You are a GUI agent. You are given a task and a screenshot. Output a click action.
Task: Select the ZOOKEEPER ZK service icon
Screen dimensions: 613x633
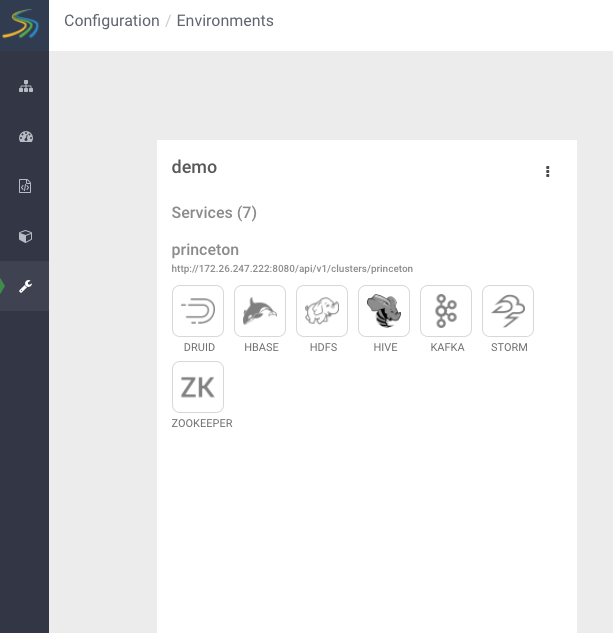(x=198, y=387)
